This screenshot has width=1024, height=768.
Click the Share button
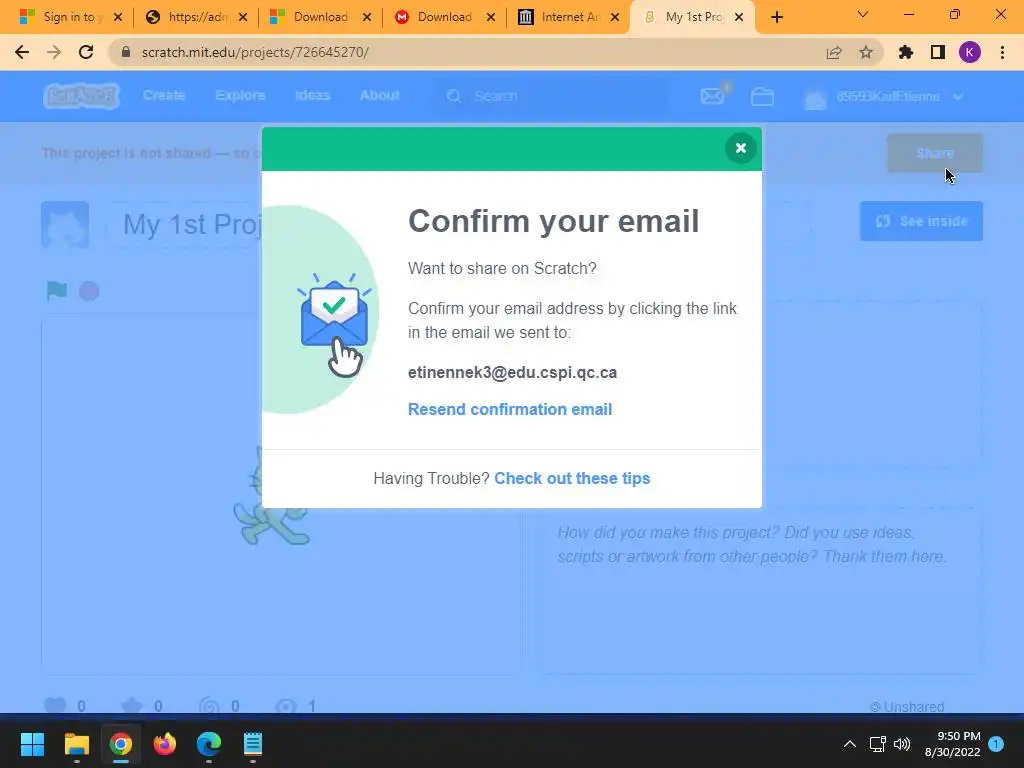click(935, 153)
